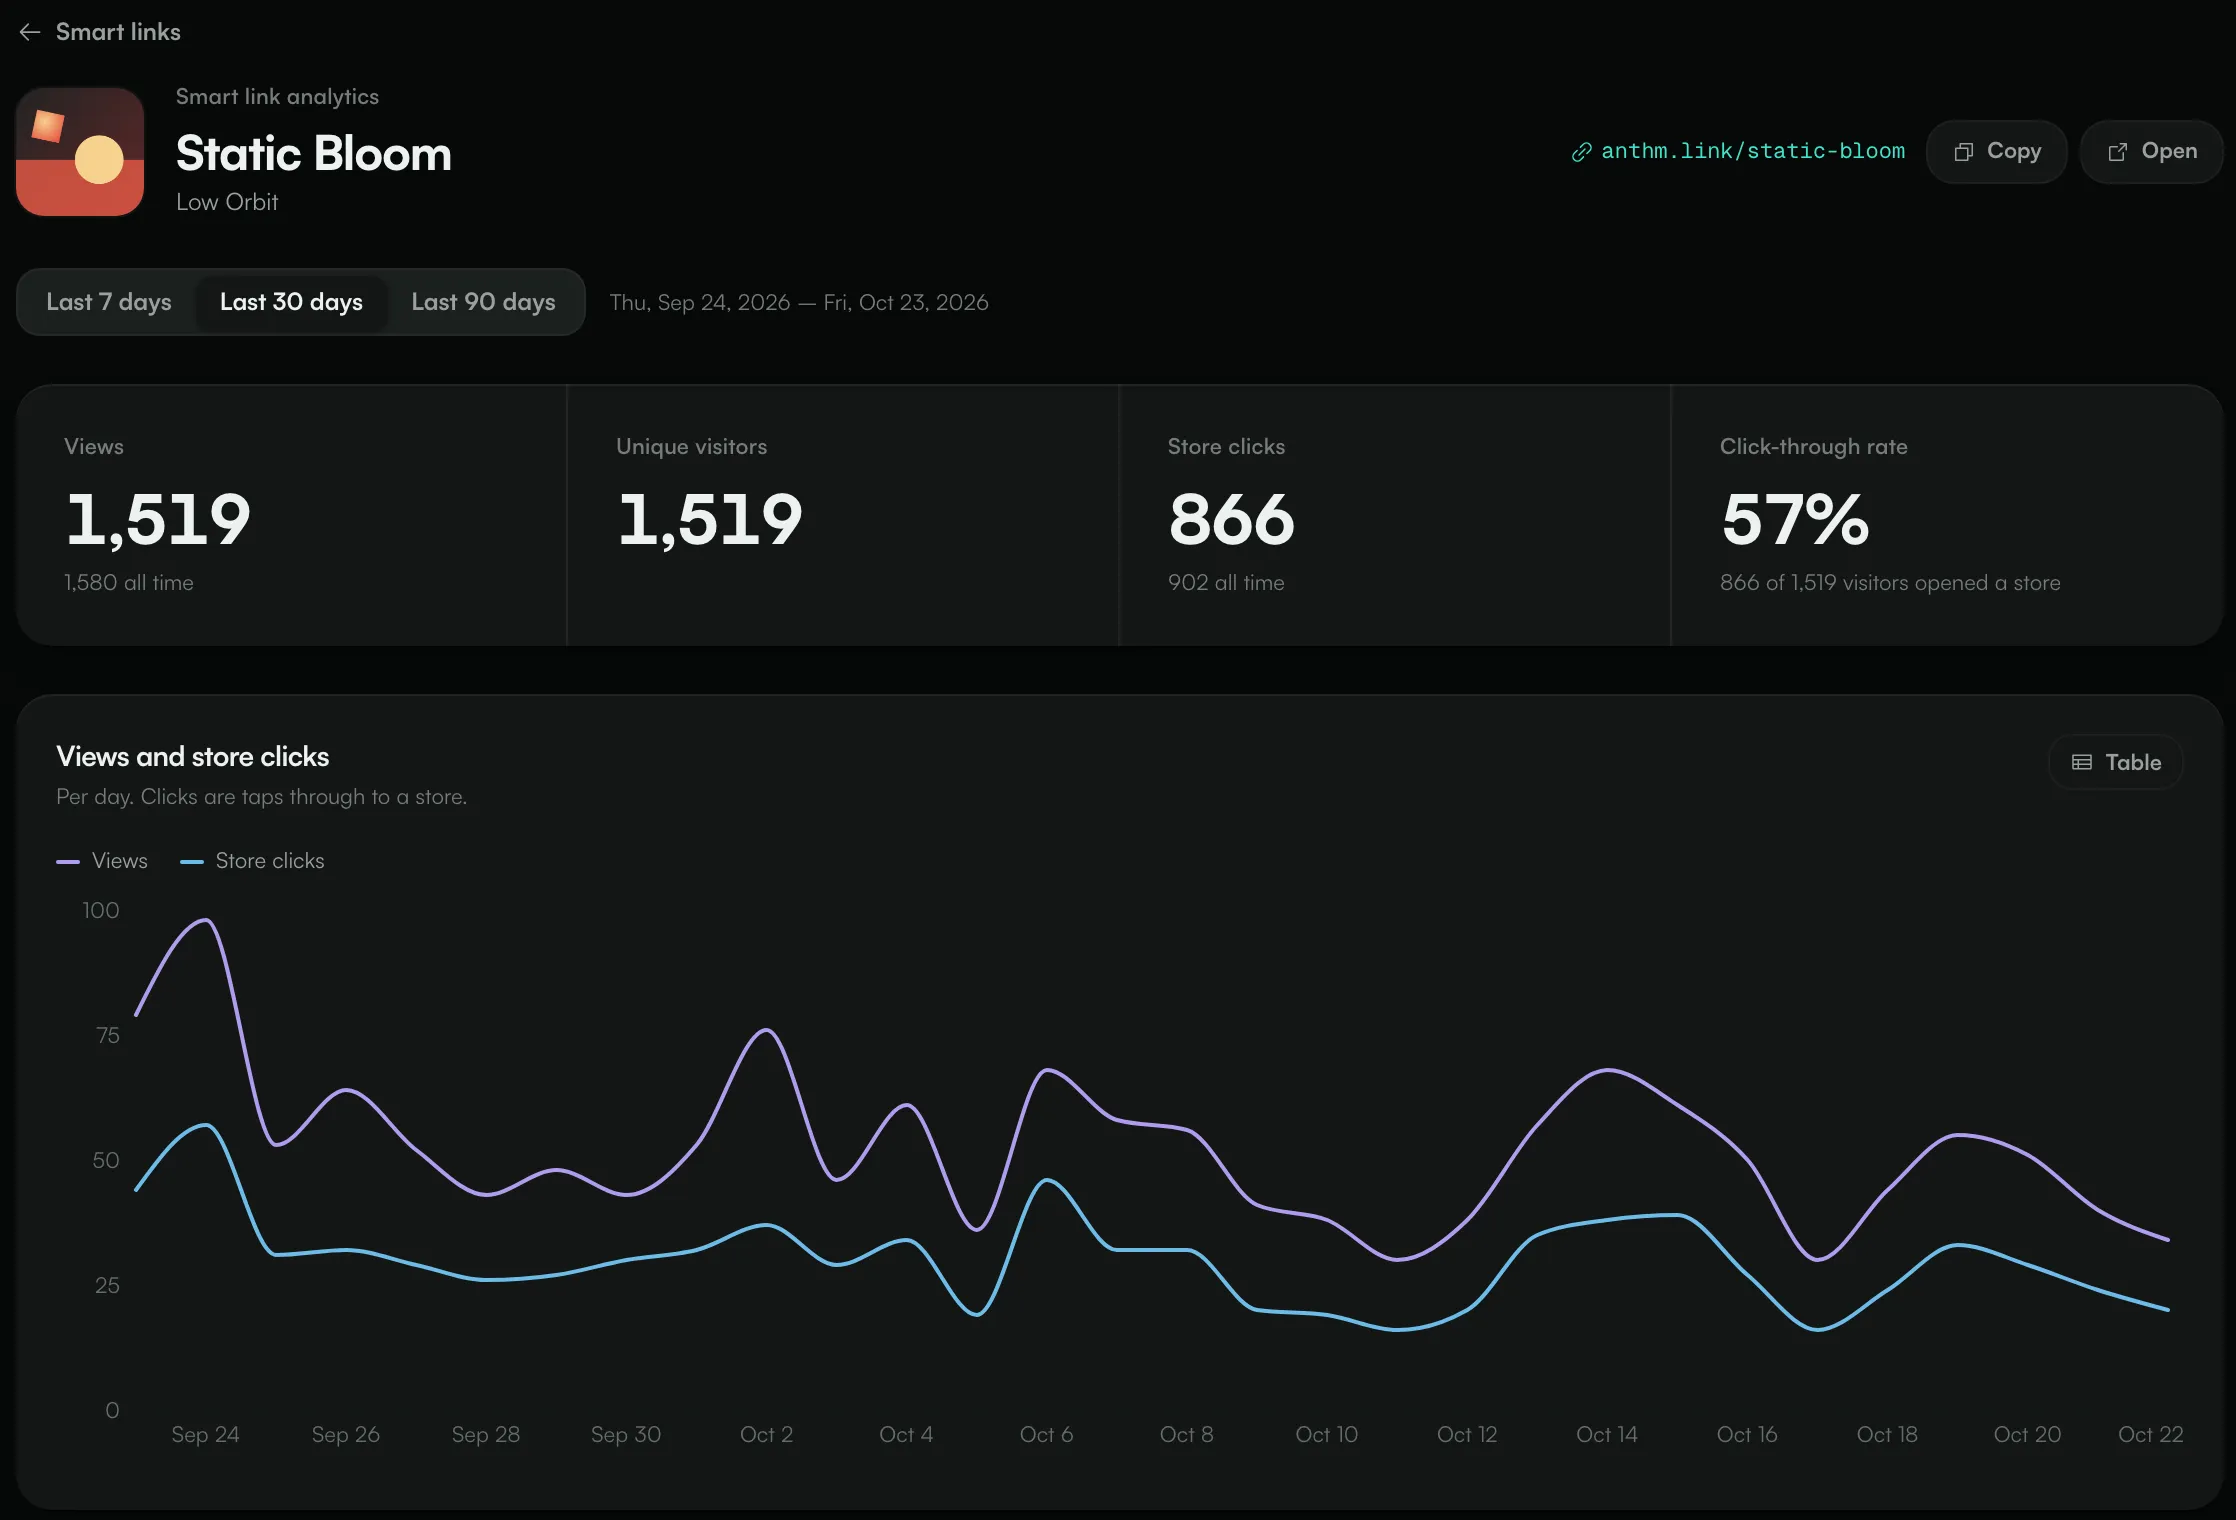
Task: Open the Smart links breadcrumb
Action: pos(118,32)
